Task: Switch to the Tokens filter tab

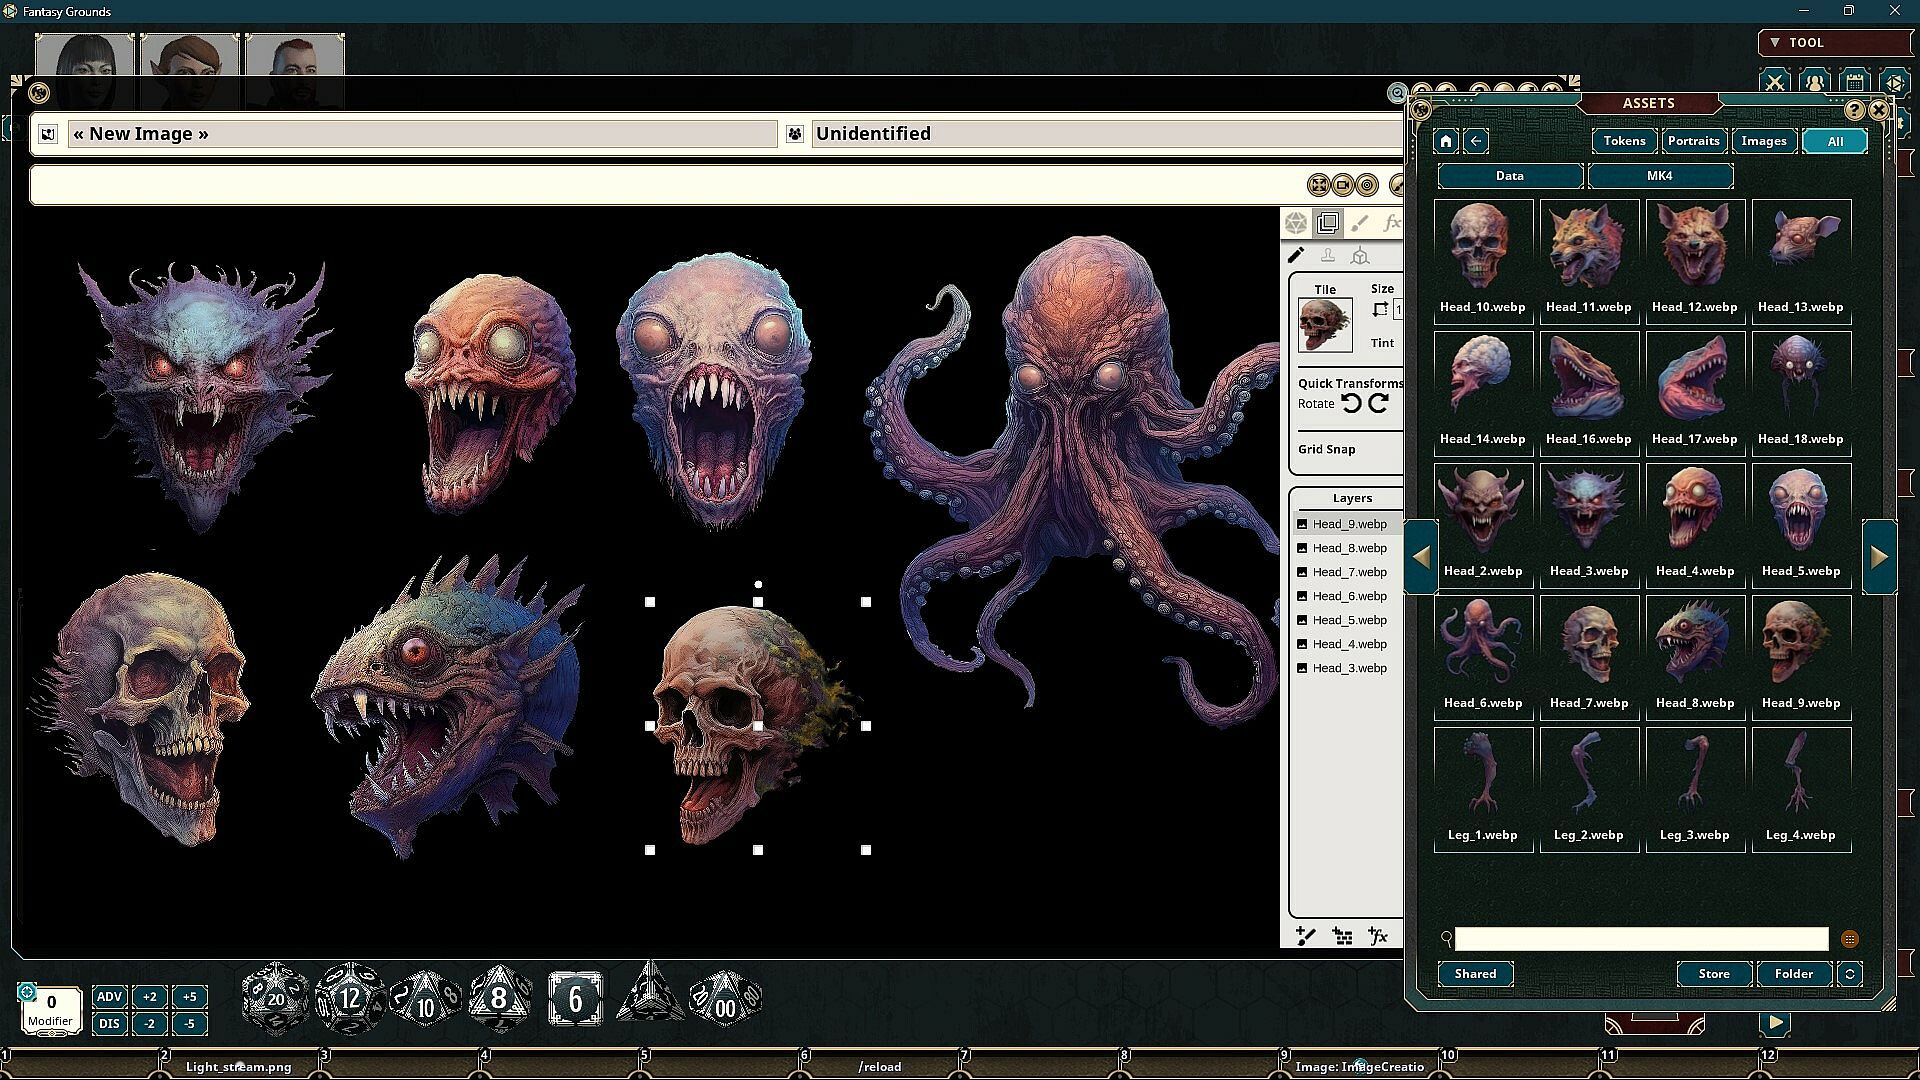Action: pyautogui.click(x=1624, y=141)
